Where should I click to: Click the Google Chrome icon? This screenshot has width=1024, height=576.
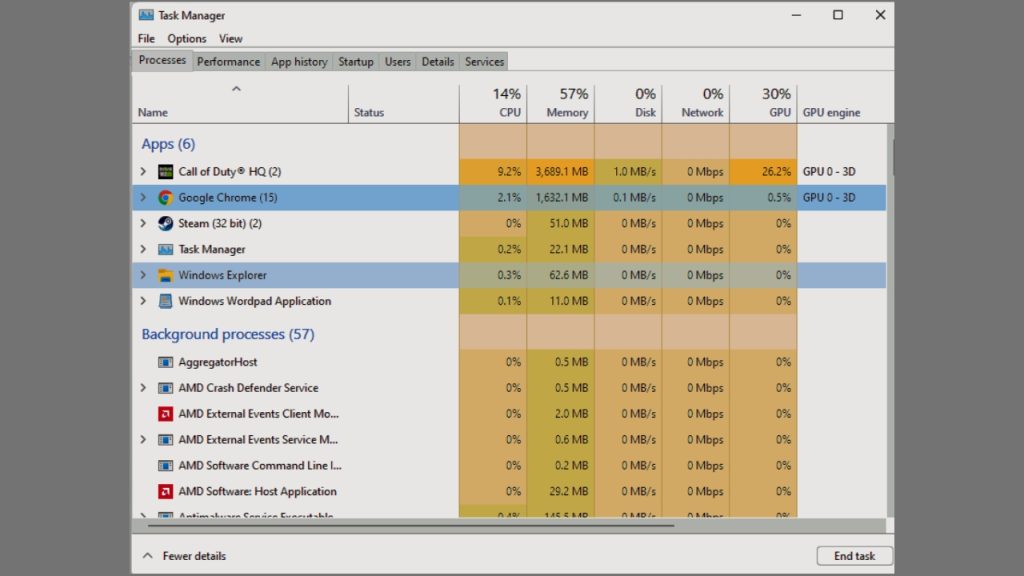tap(165, 197)
